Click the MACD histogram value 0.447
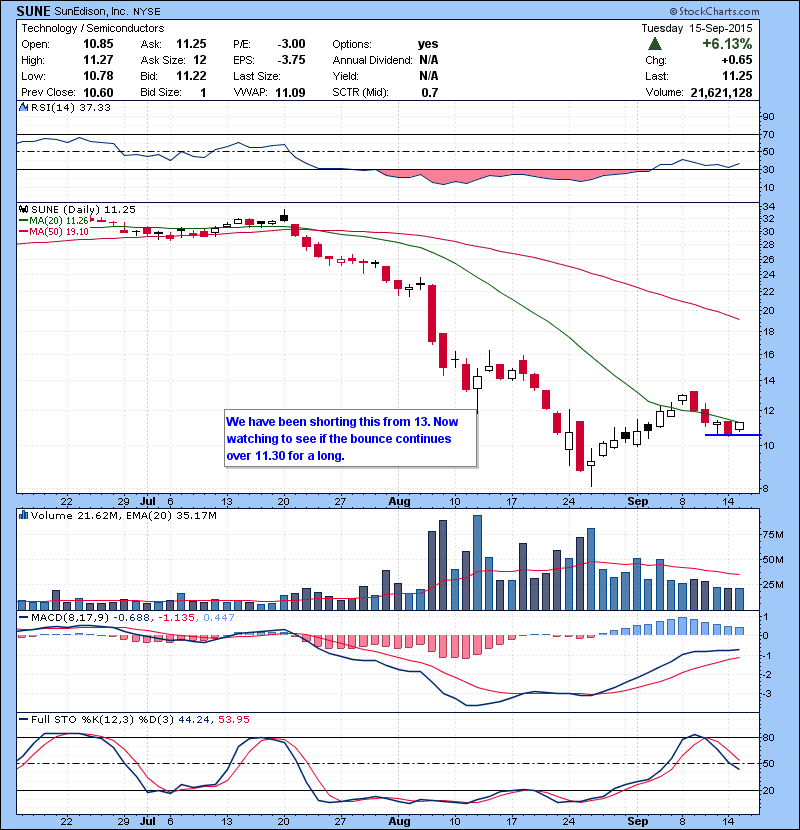 [219, 617]
